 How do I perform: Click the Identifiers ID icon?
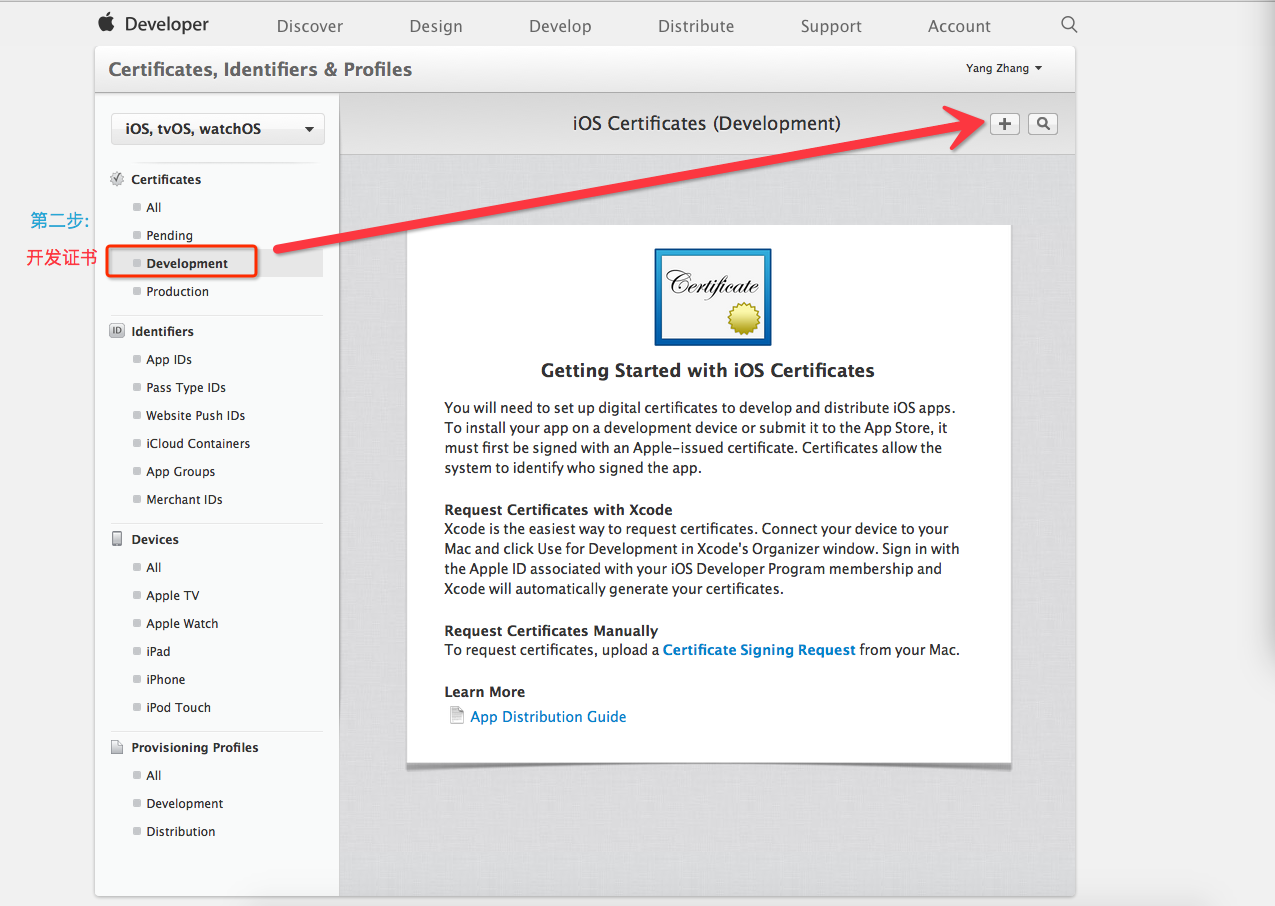point(117,331)
